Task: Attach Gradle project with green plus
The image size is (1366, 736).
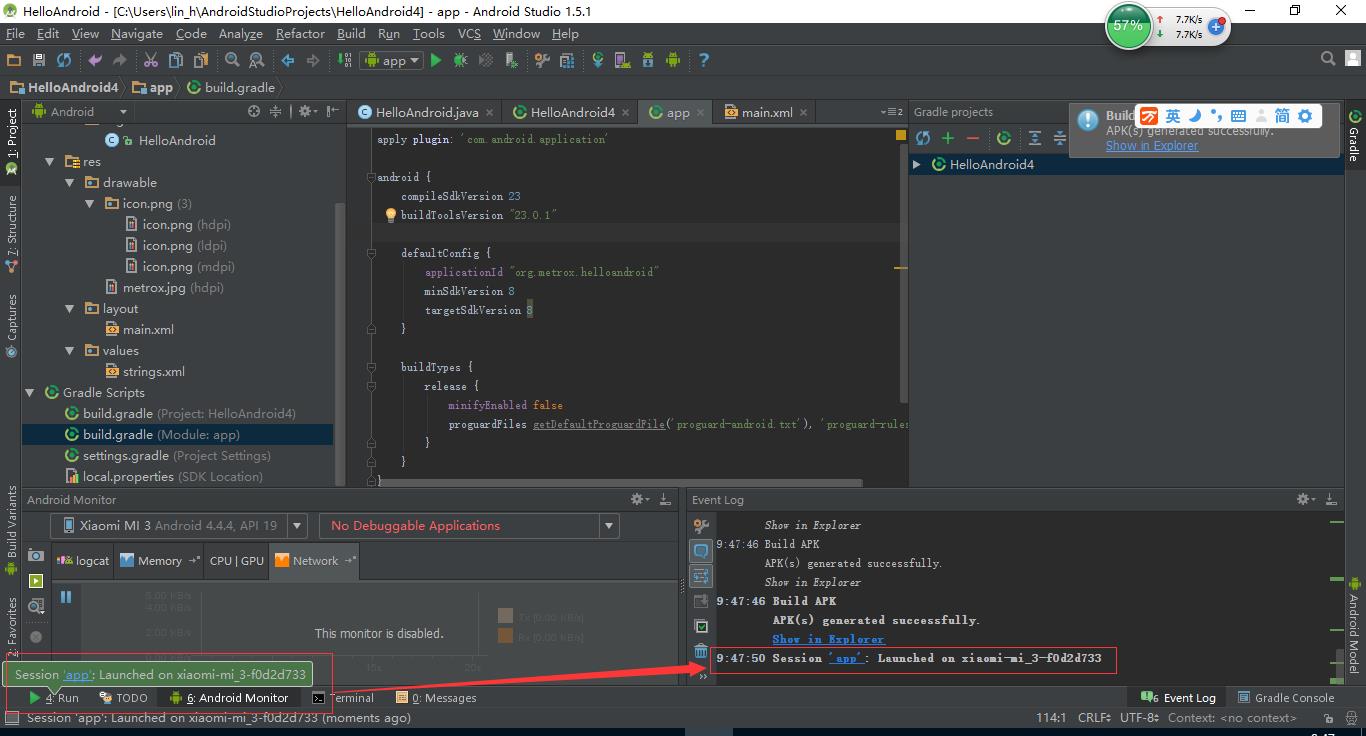Action: click(x=947, y=138)
